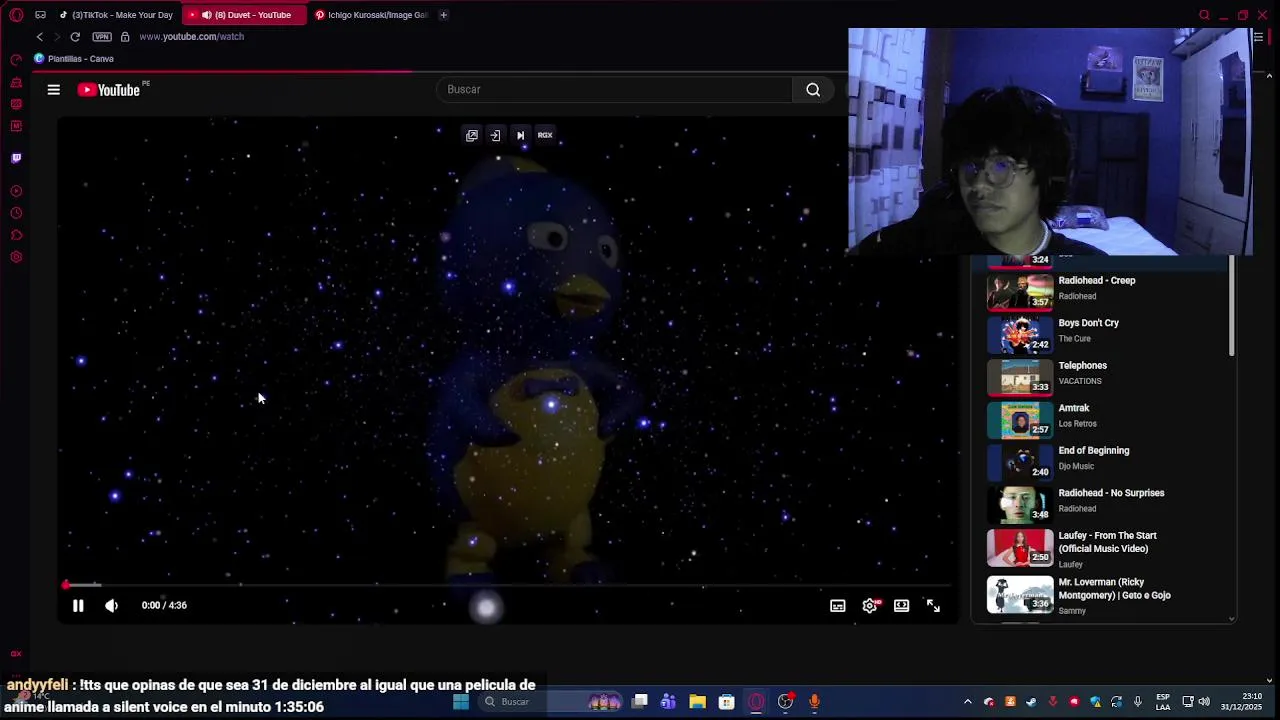Image resolution: width=1280 pixels, height=720 pixels.
Task: Open Microsoft Teams from the taskbar
Action: tap(668, 702)
